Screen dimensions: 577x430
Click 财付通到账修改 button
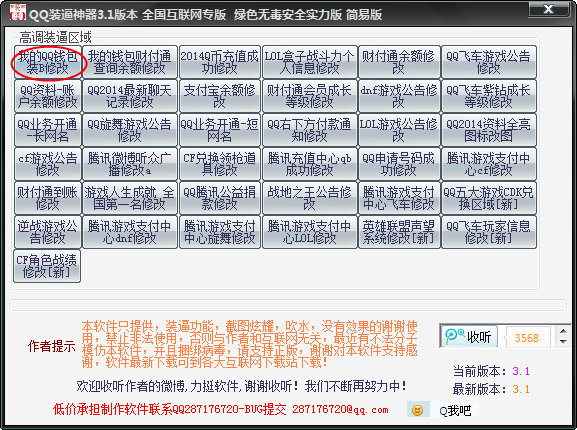pos(47,198)
